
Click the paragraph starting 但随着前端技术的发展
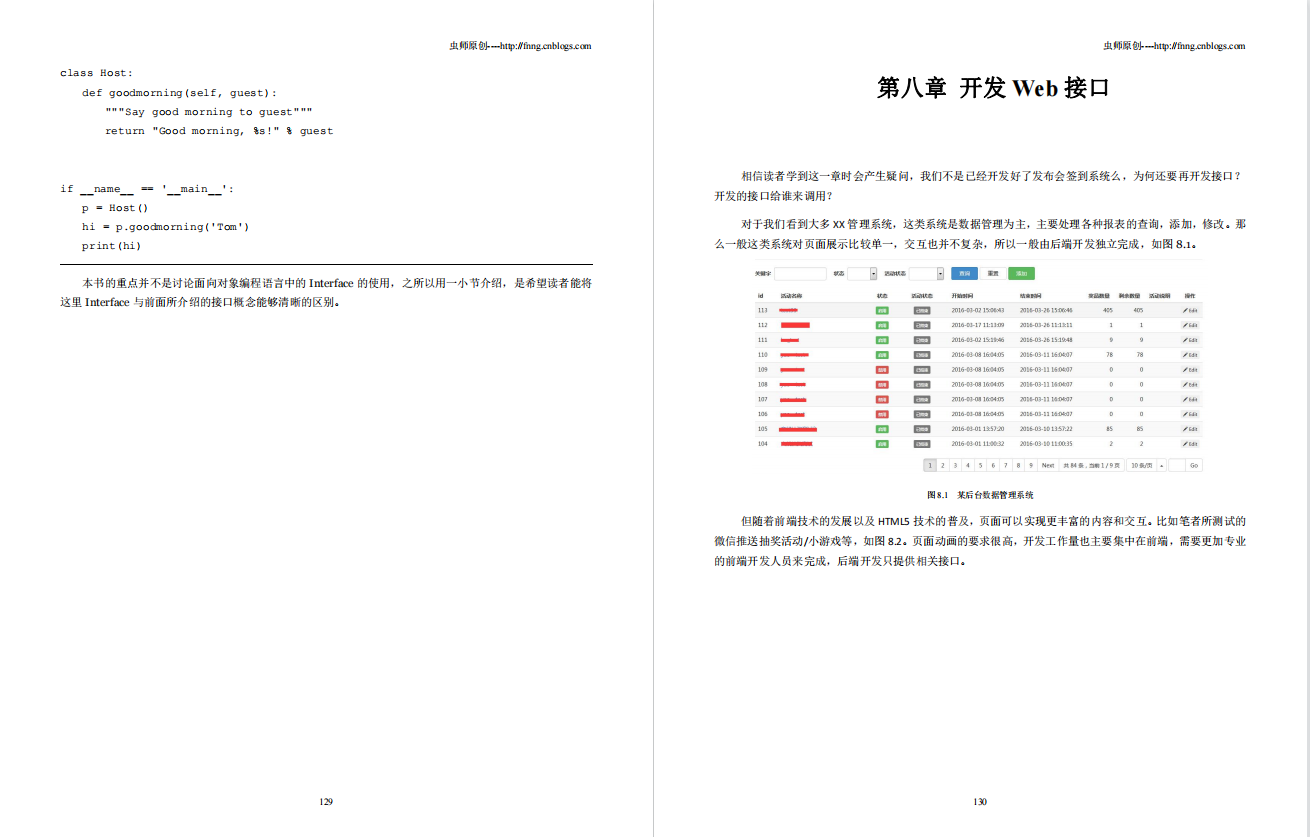click(980, 541)
